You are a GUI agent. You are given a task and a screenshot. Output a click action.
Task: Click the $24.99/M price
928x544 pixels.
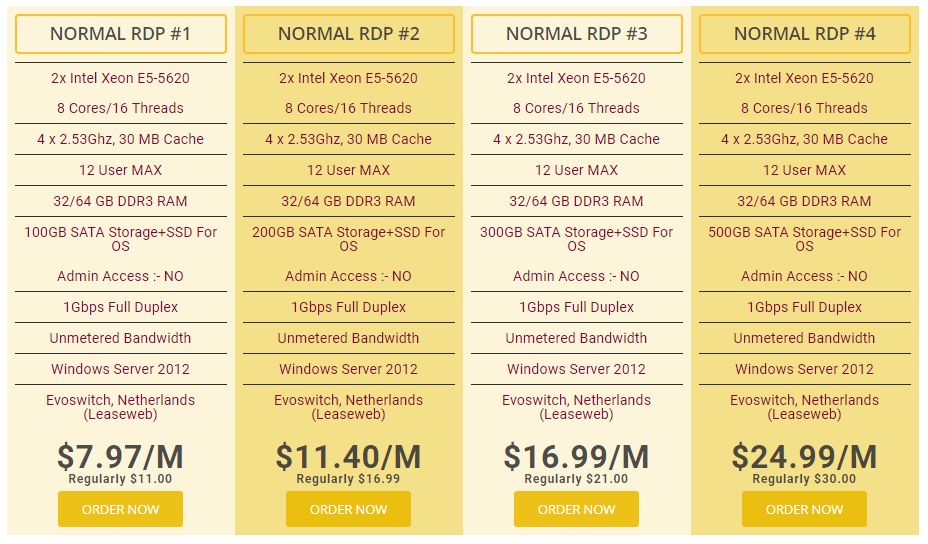click(804, 456)
